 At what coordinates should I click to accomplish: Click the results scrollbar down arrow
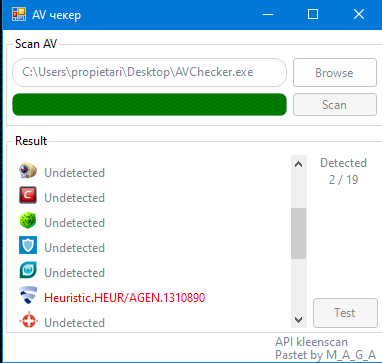298,320
